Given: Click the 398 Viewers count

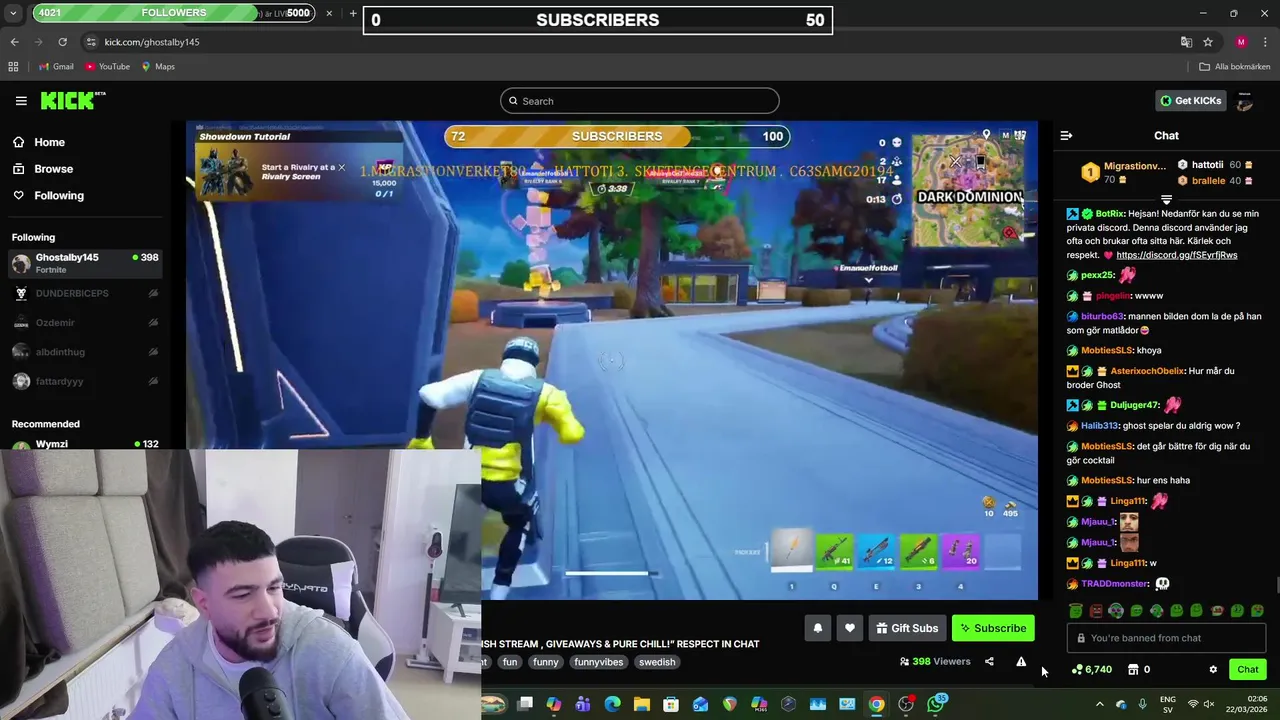Looking at the screenshot, I should tap(935, 661).
